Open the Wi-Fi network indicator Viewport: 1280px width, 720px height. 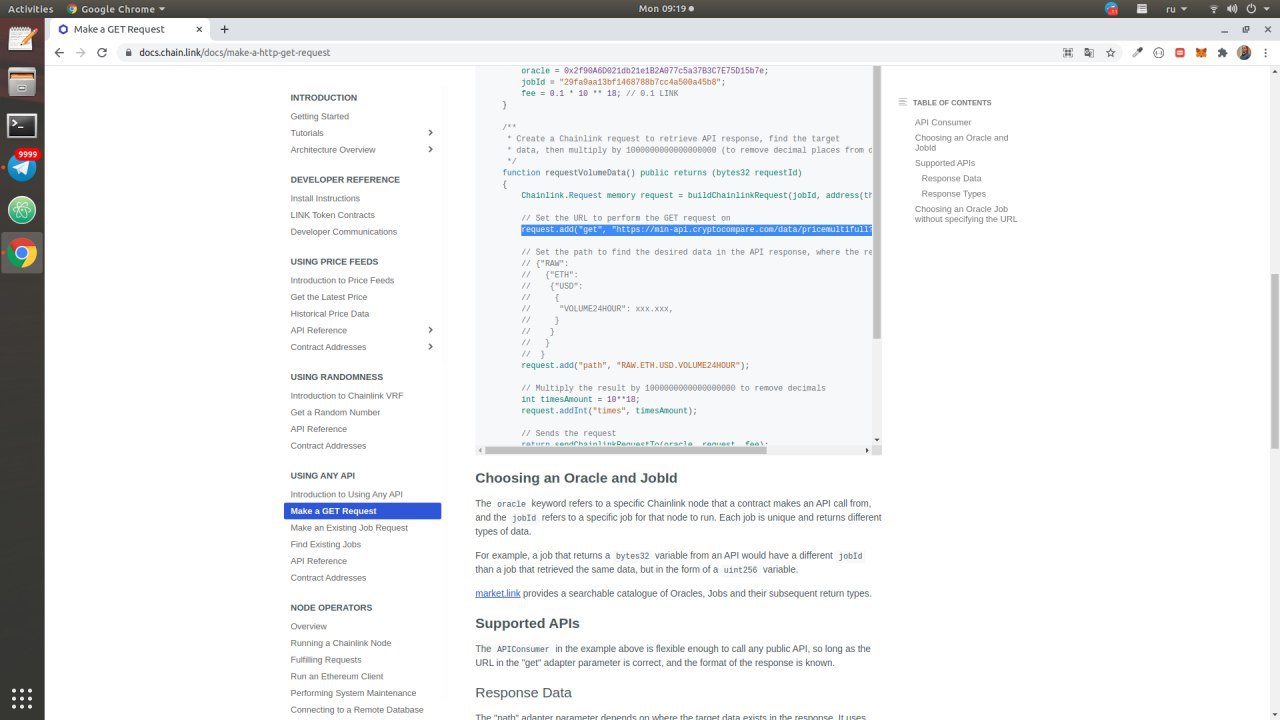pos(1215,9)
